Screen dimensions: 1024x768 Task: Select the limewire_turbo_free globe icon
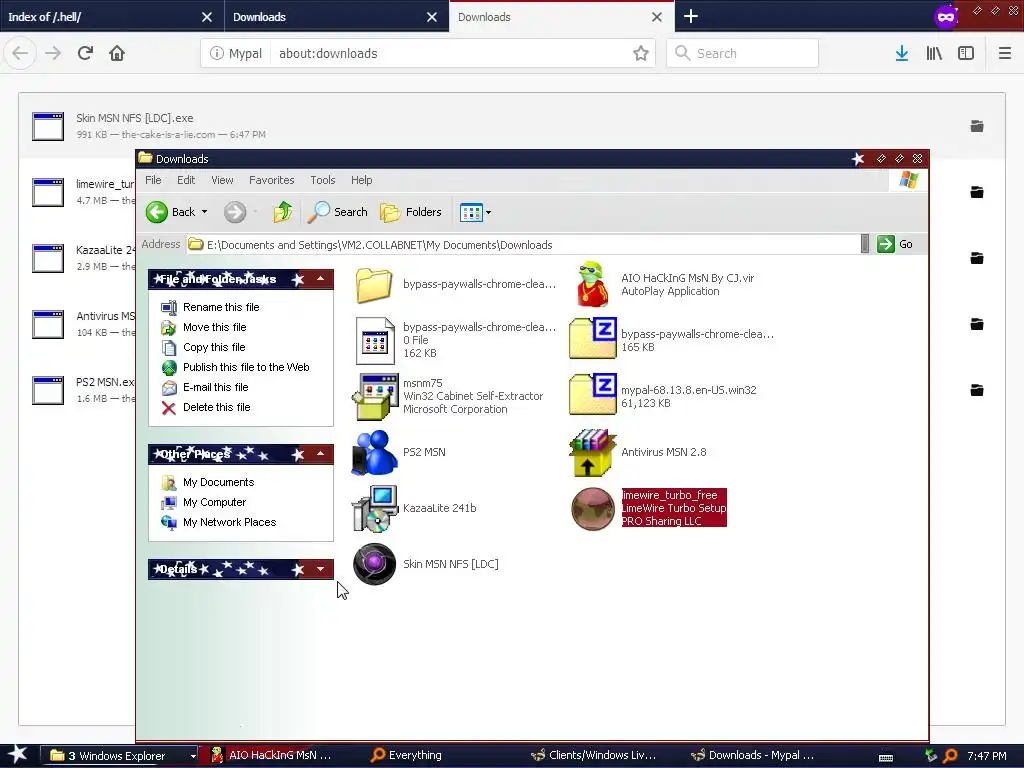[592, 509]
